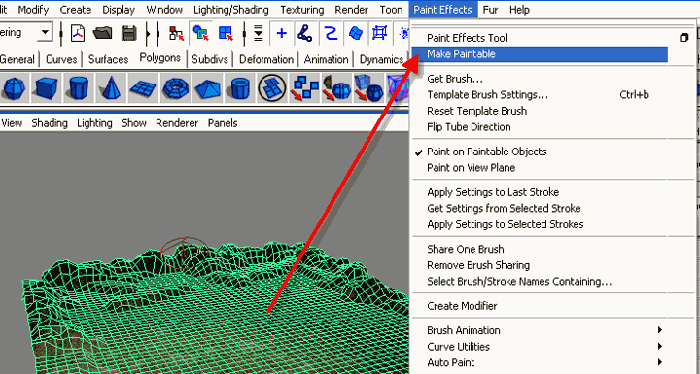This screenshot has height=374, width=700.
Task: Expand the Curve Utilities submenu
Action: (x=659, y=346)
